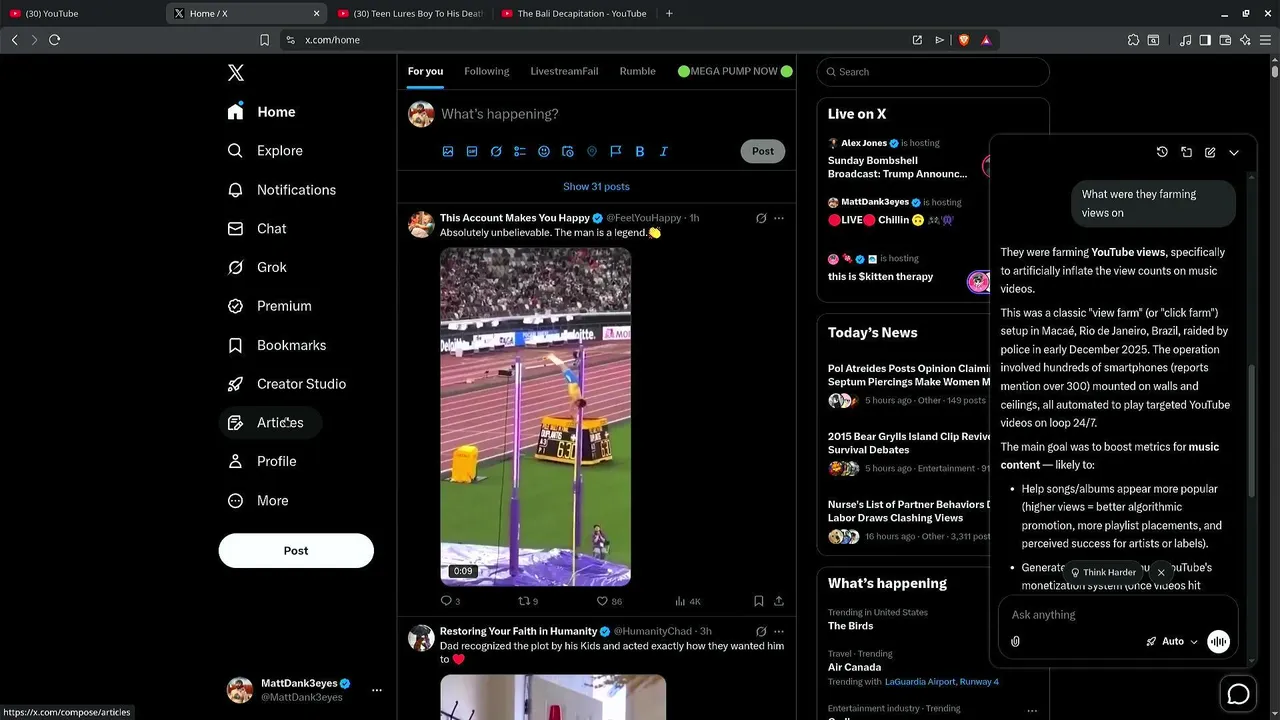
Task: Open the MattDank3eyes account menu dots
Action: pos(377,690)
